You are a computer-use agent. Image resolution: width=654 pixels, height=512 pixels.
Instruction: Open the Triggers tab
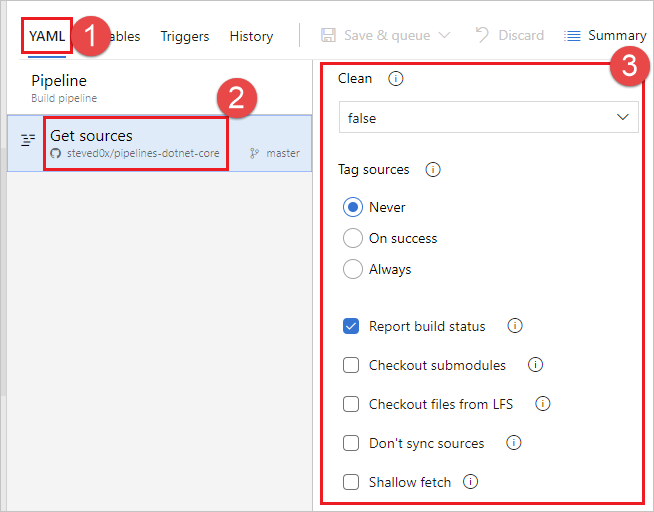185,36
